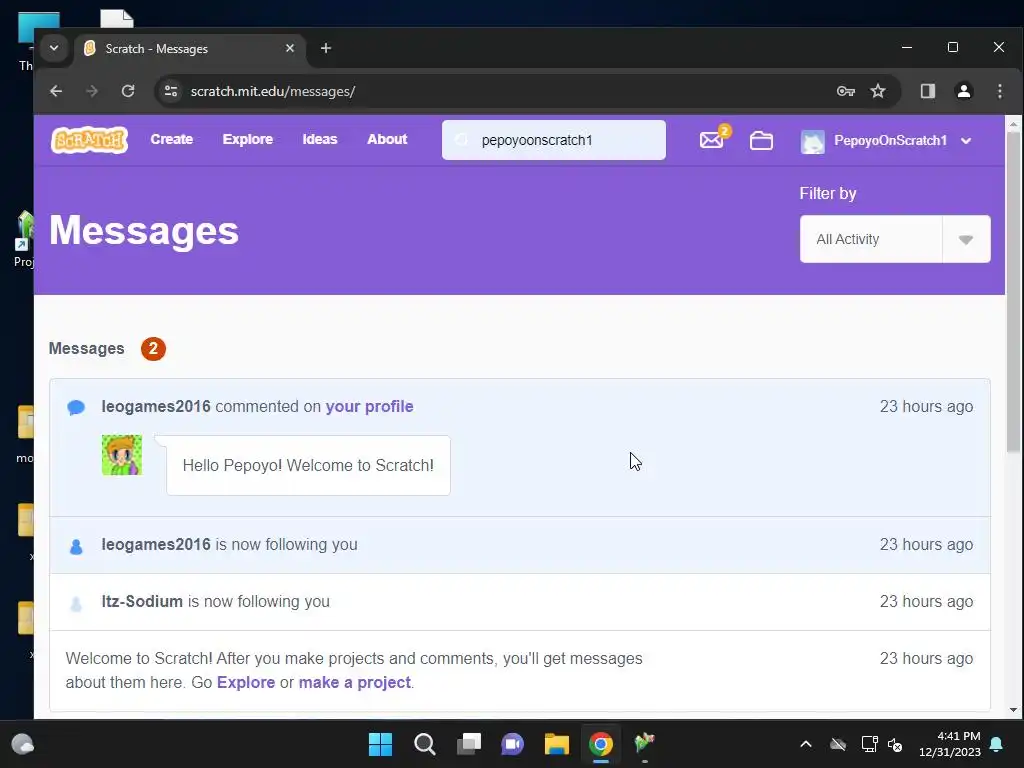1024x768 pixels.
Task: Click the notification bell in taskbar
Action: pos(997,744)
